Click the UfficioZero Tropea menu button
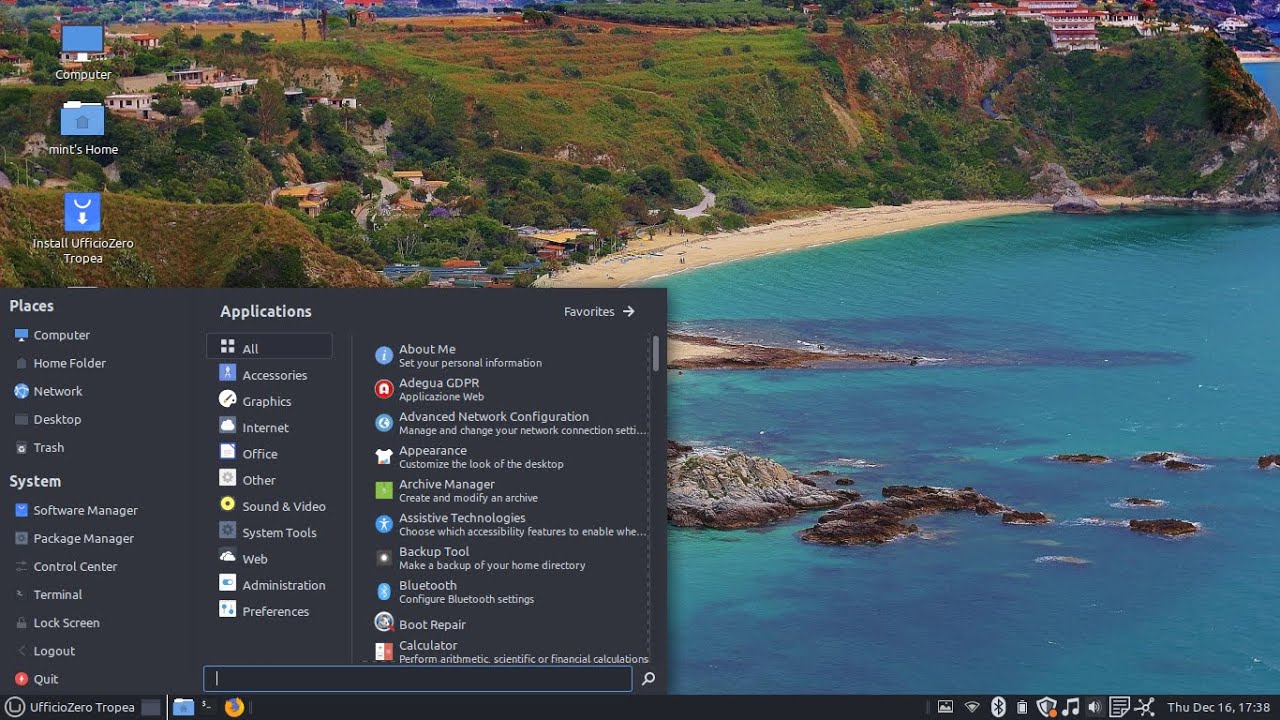 point(70,707)
